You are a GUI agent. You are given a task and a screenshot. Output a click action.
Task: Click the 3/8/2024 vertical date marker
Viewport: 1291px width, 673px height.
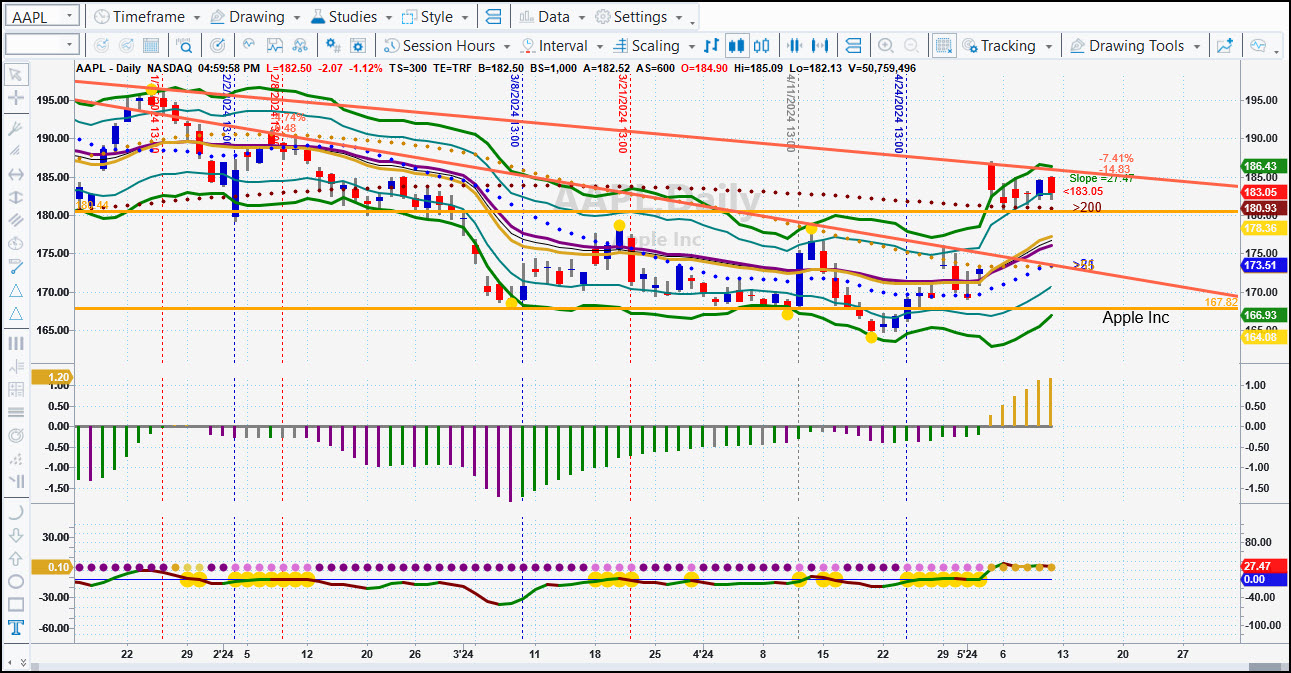(514, 111)
